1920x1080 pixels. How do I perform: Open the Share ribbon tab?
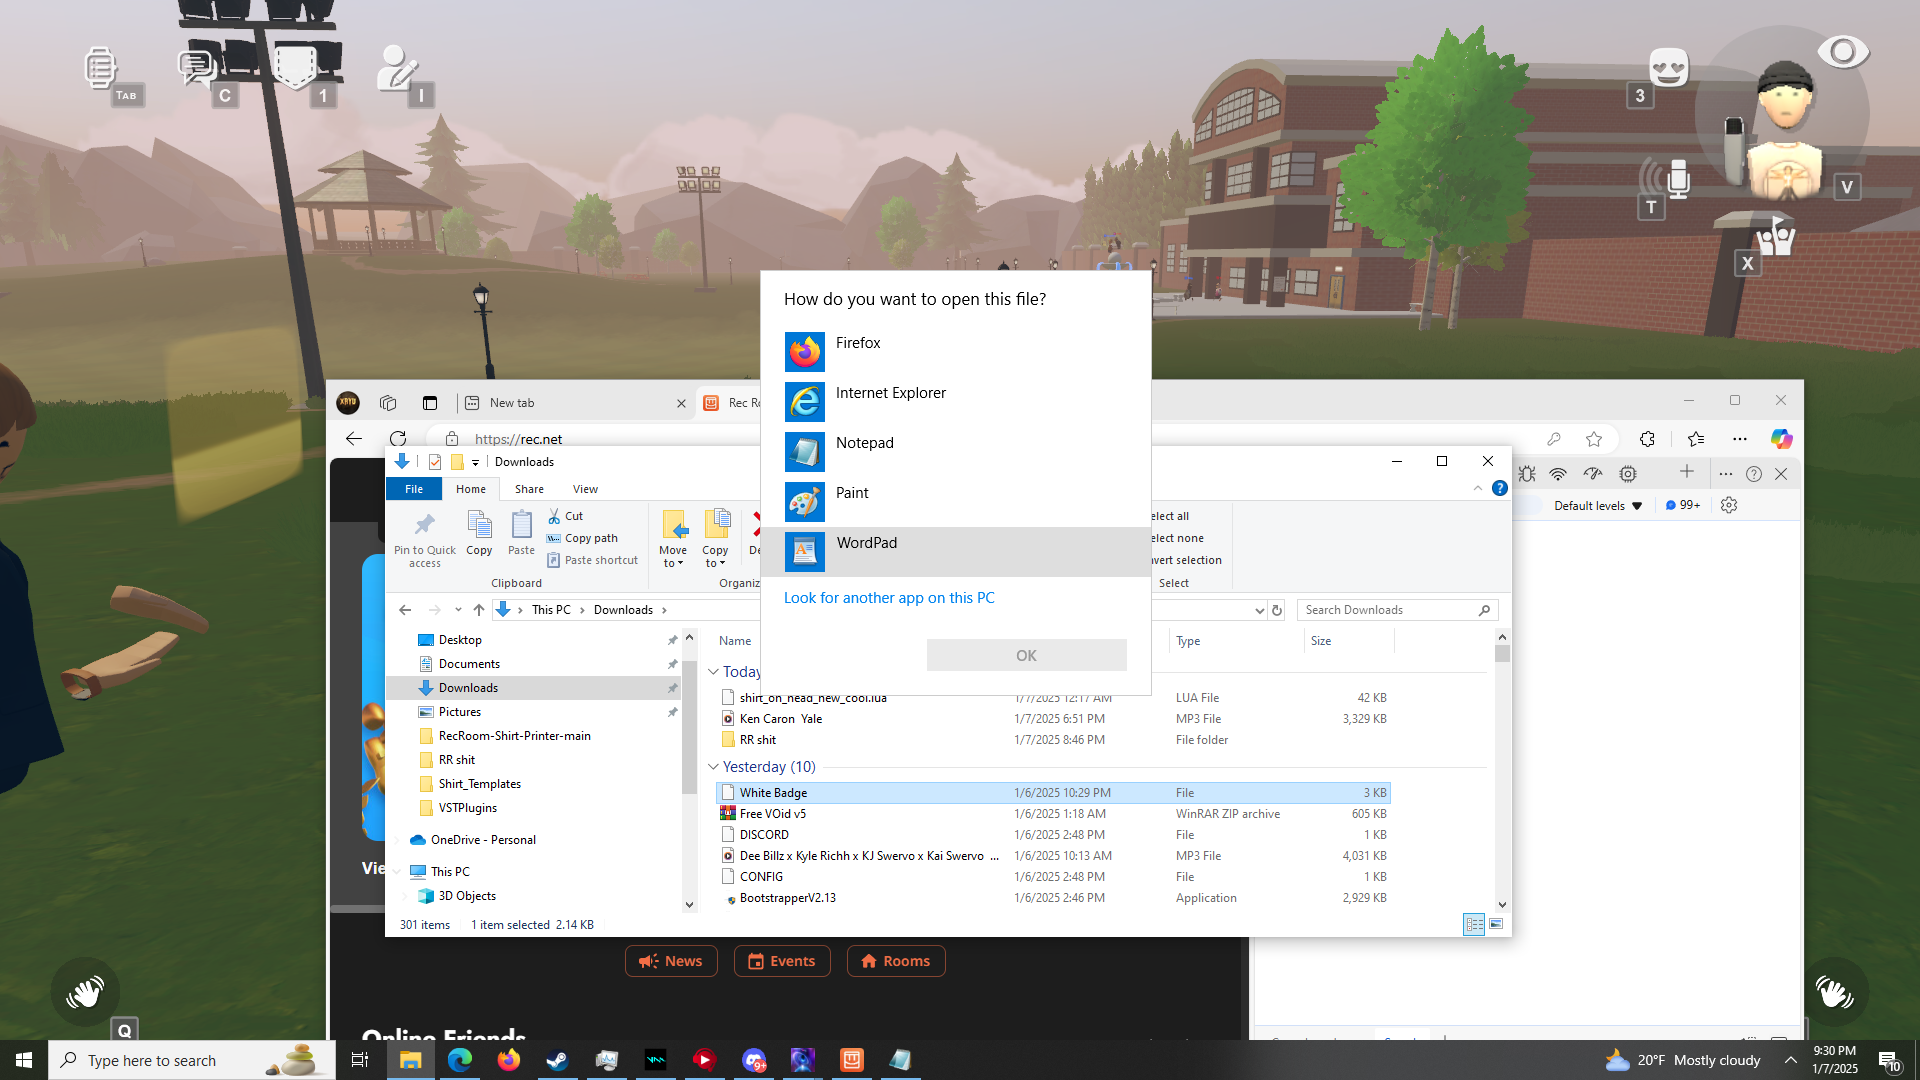529,489
